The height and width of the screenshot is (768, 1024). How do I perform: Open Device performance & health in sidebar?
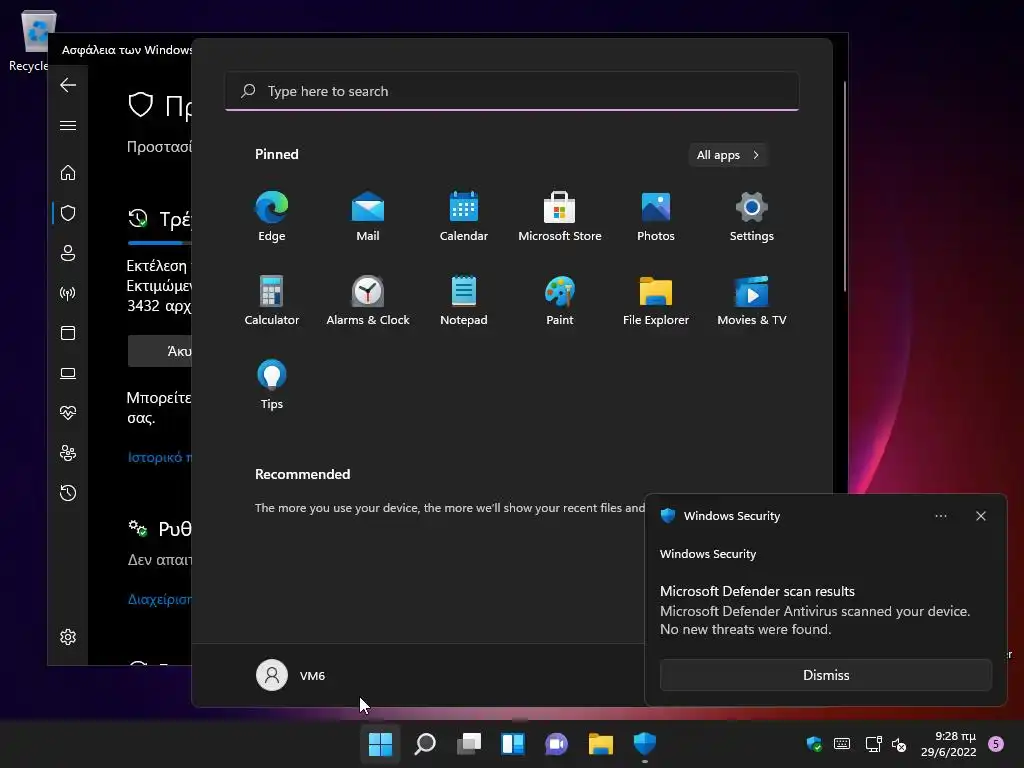[68, 413]
